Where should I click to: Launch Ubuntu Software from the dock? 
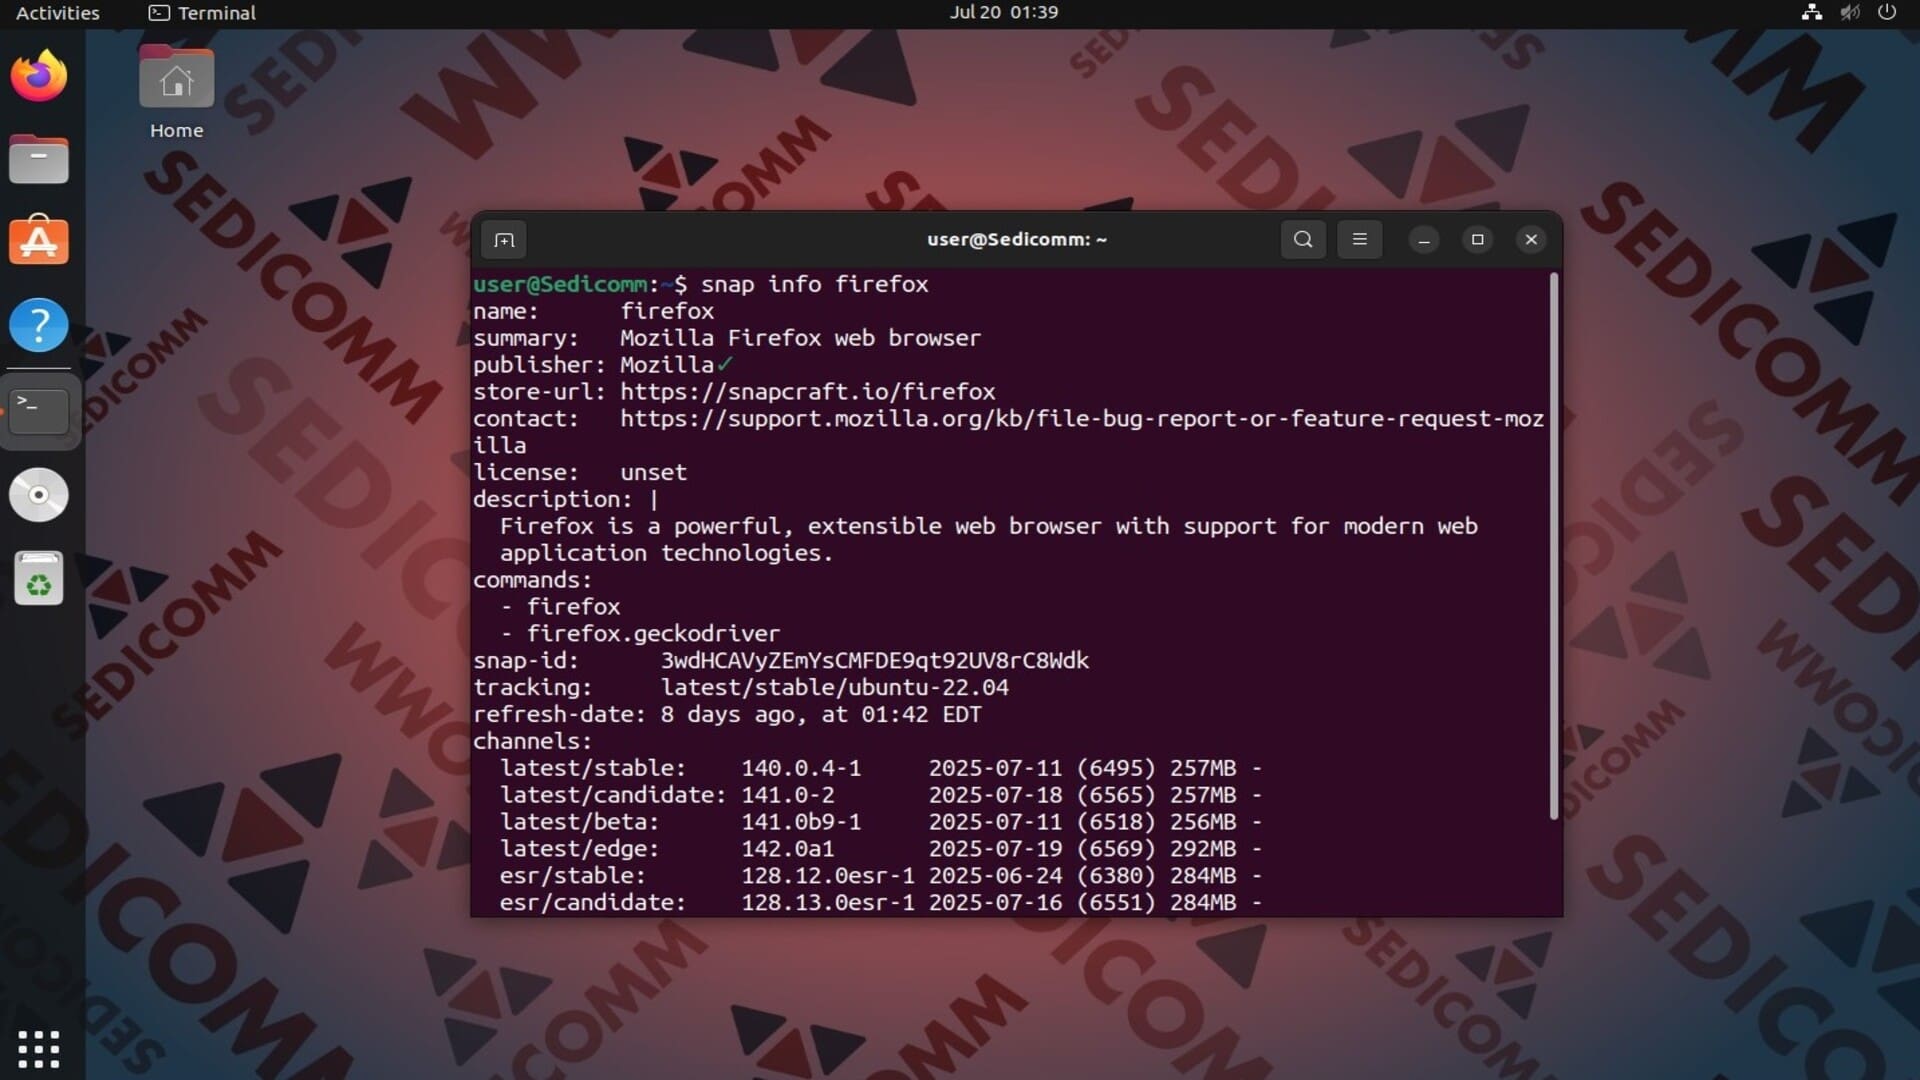pos(39,241)
